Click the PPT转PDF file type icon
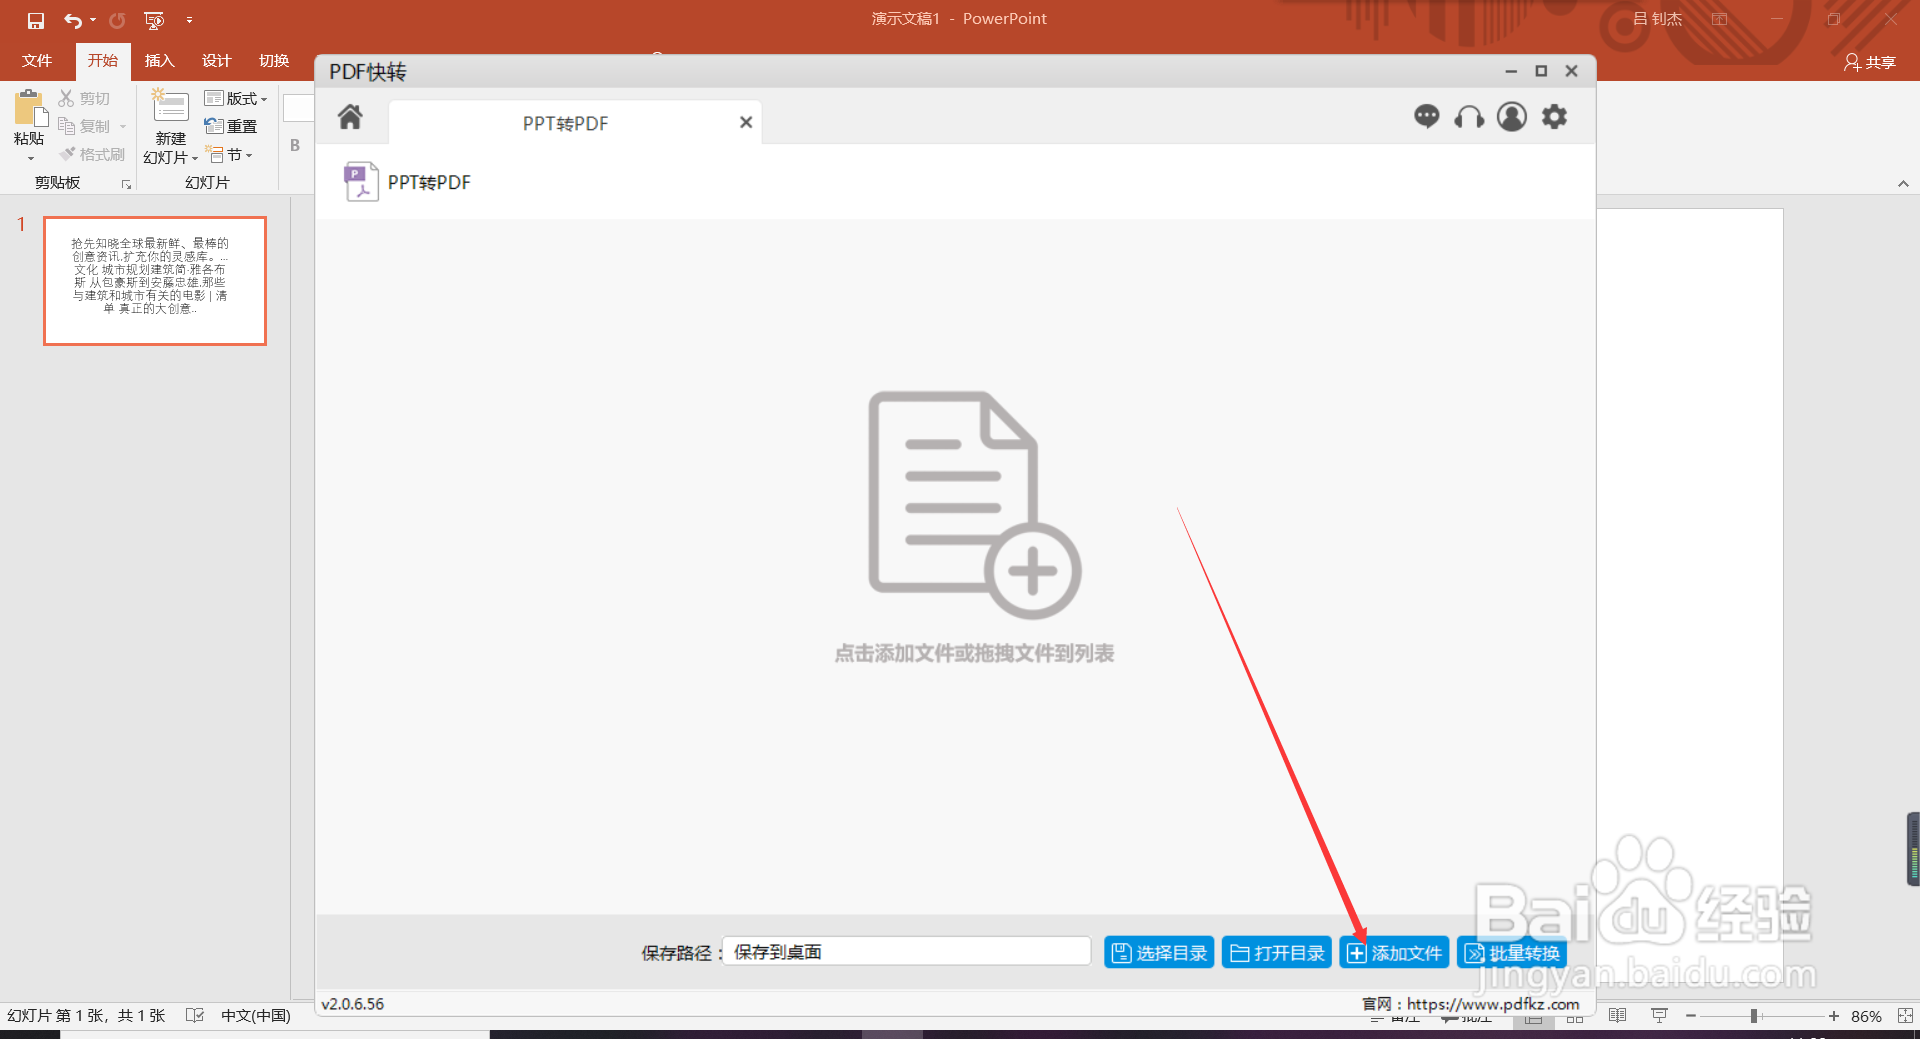 [x=361, y=182]
